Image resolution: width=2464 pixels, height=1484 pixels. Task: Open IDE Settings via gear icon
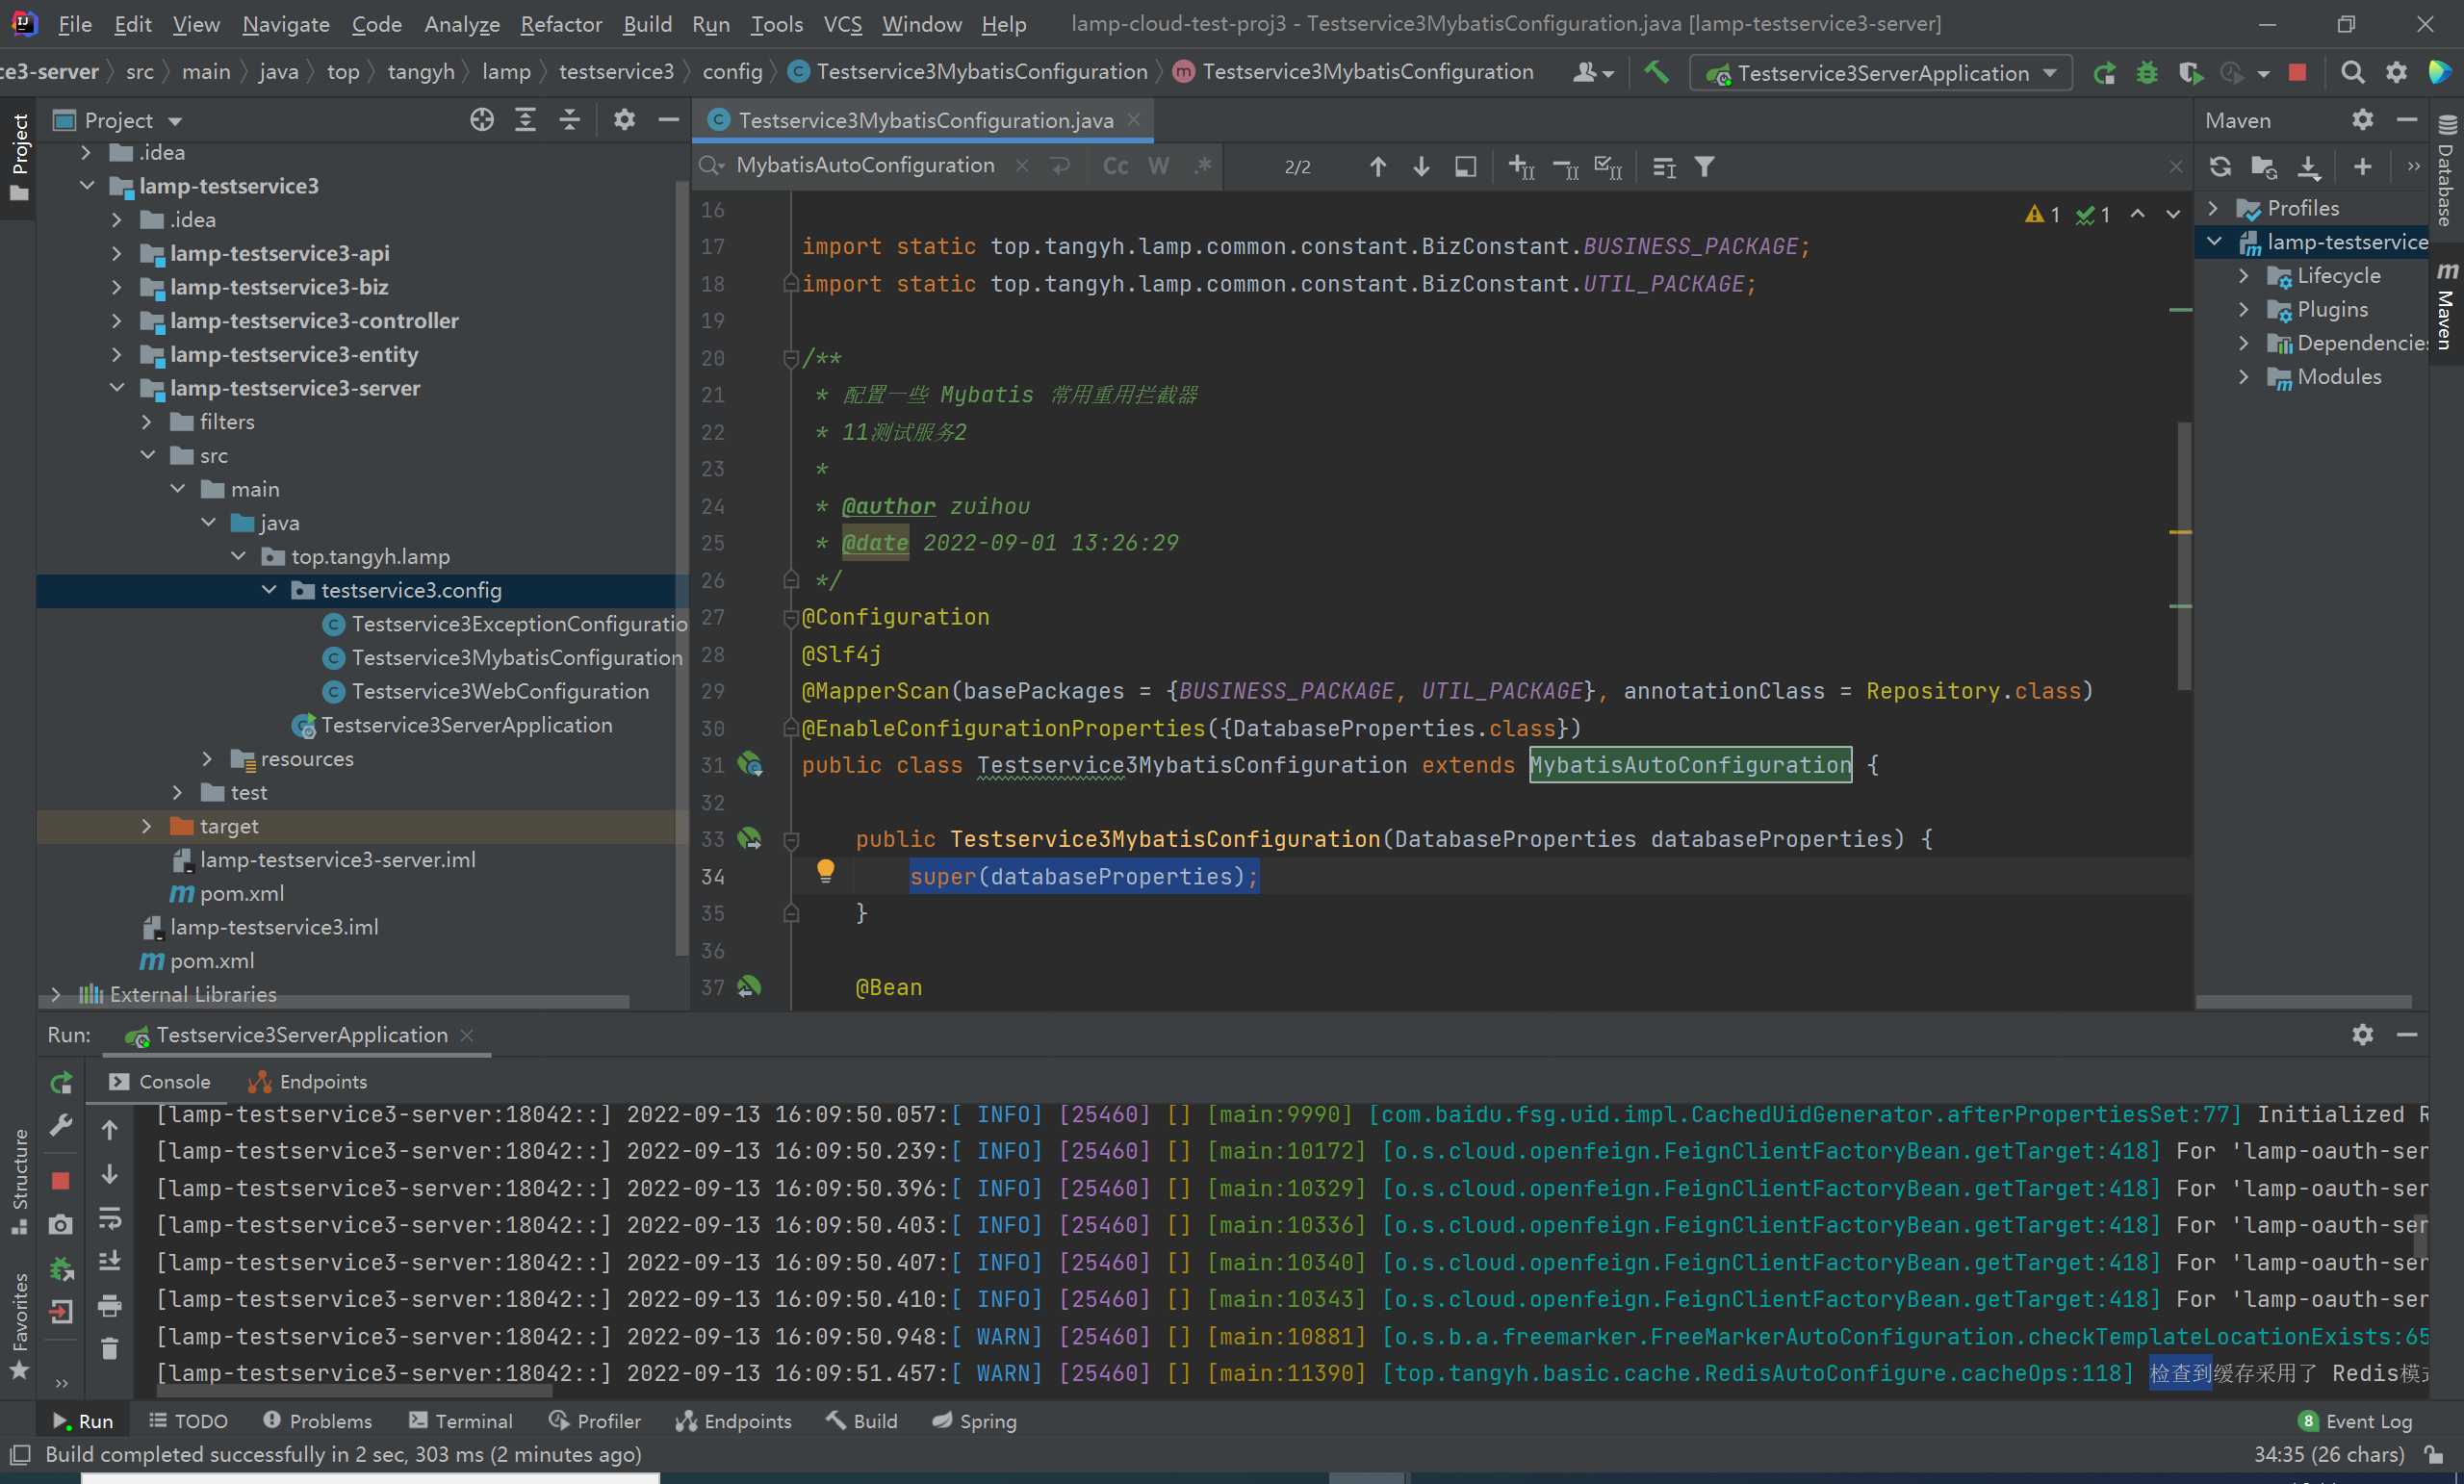(2396, 72)
